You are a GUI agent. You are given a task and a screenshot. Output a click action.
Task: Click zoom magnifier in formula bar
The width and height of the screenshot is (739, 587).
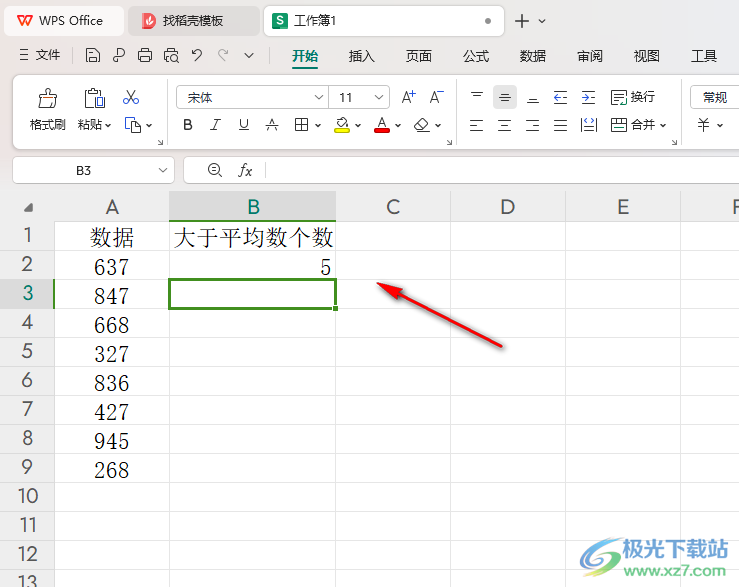tap(215, 170)
